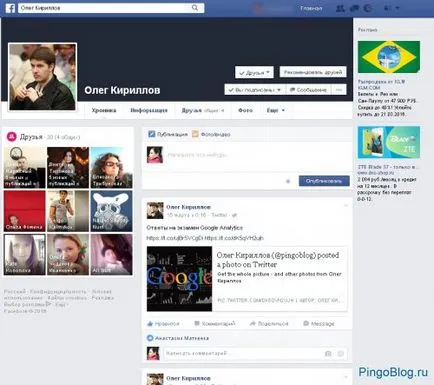434x385 pixels.
Task: Open the 'posted a photo on Twitter' title
Action: pos(278,260)
